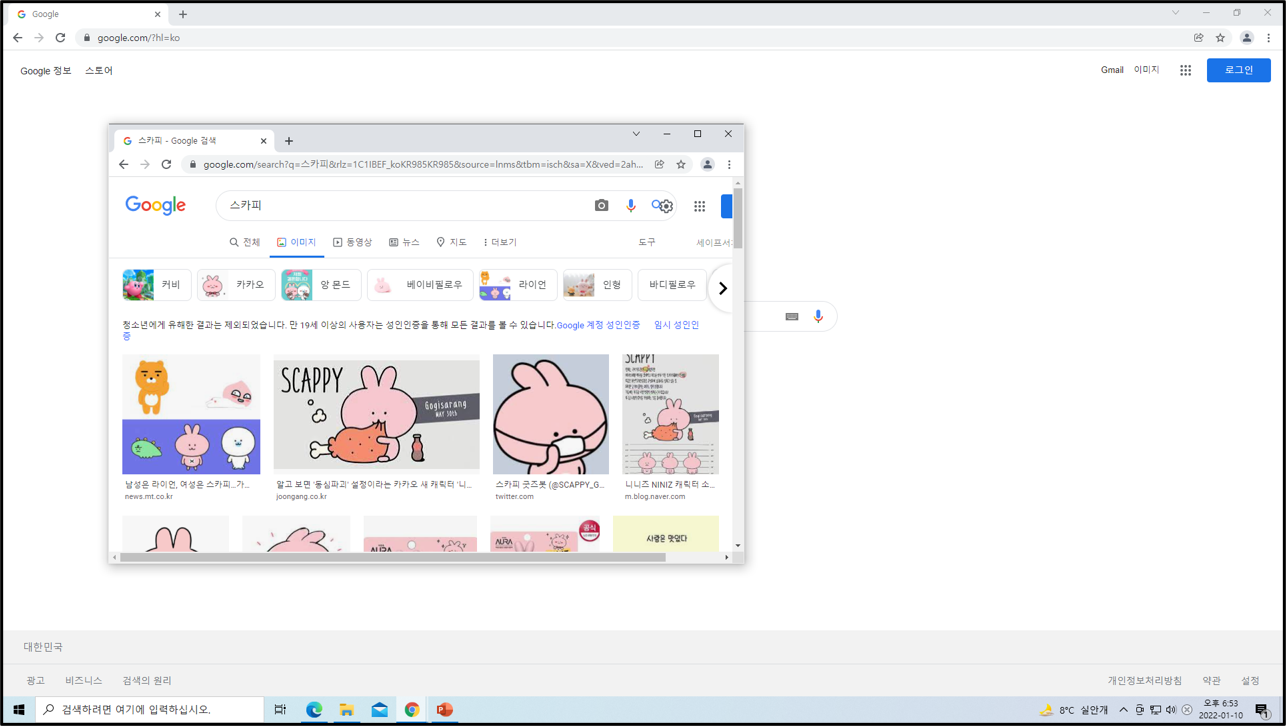The width and height of the screenshot is (1286, 726).
Task: Click magnifier search icon in 스카피 search box
Action: pyautogui.click(x=658, y=205)
